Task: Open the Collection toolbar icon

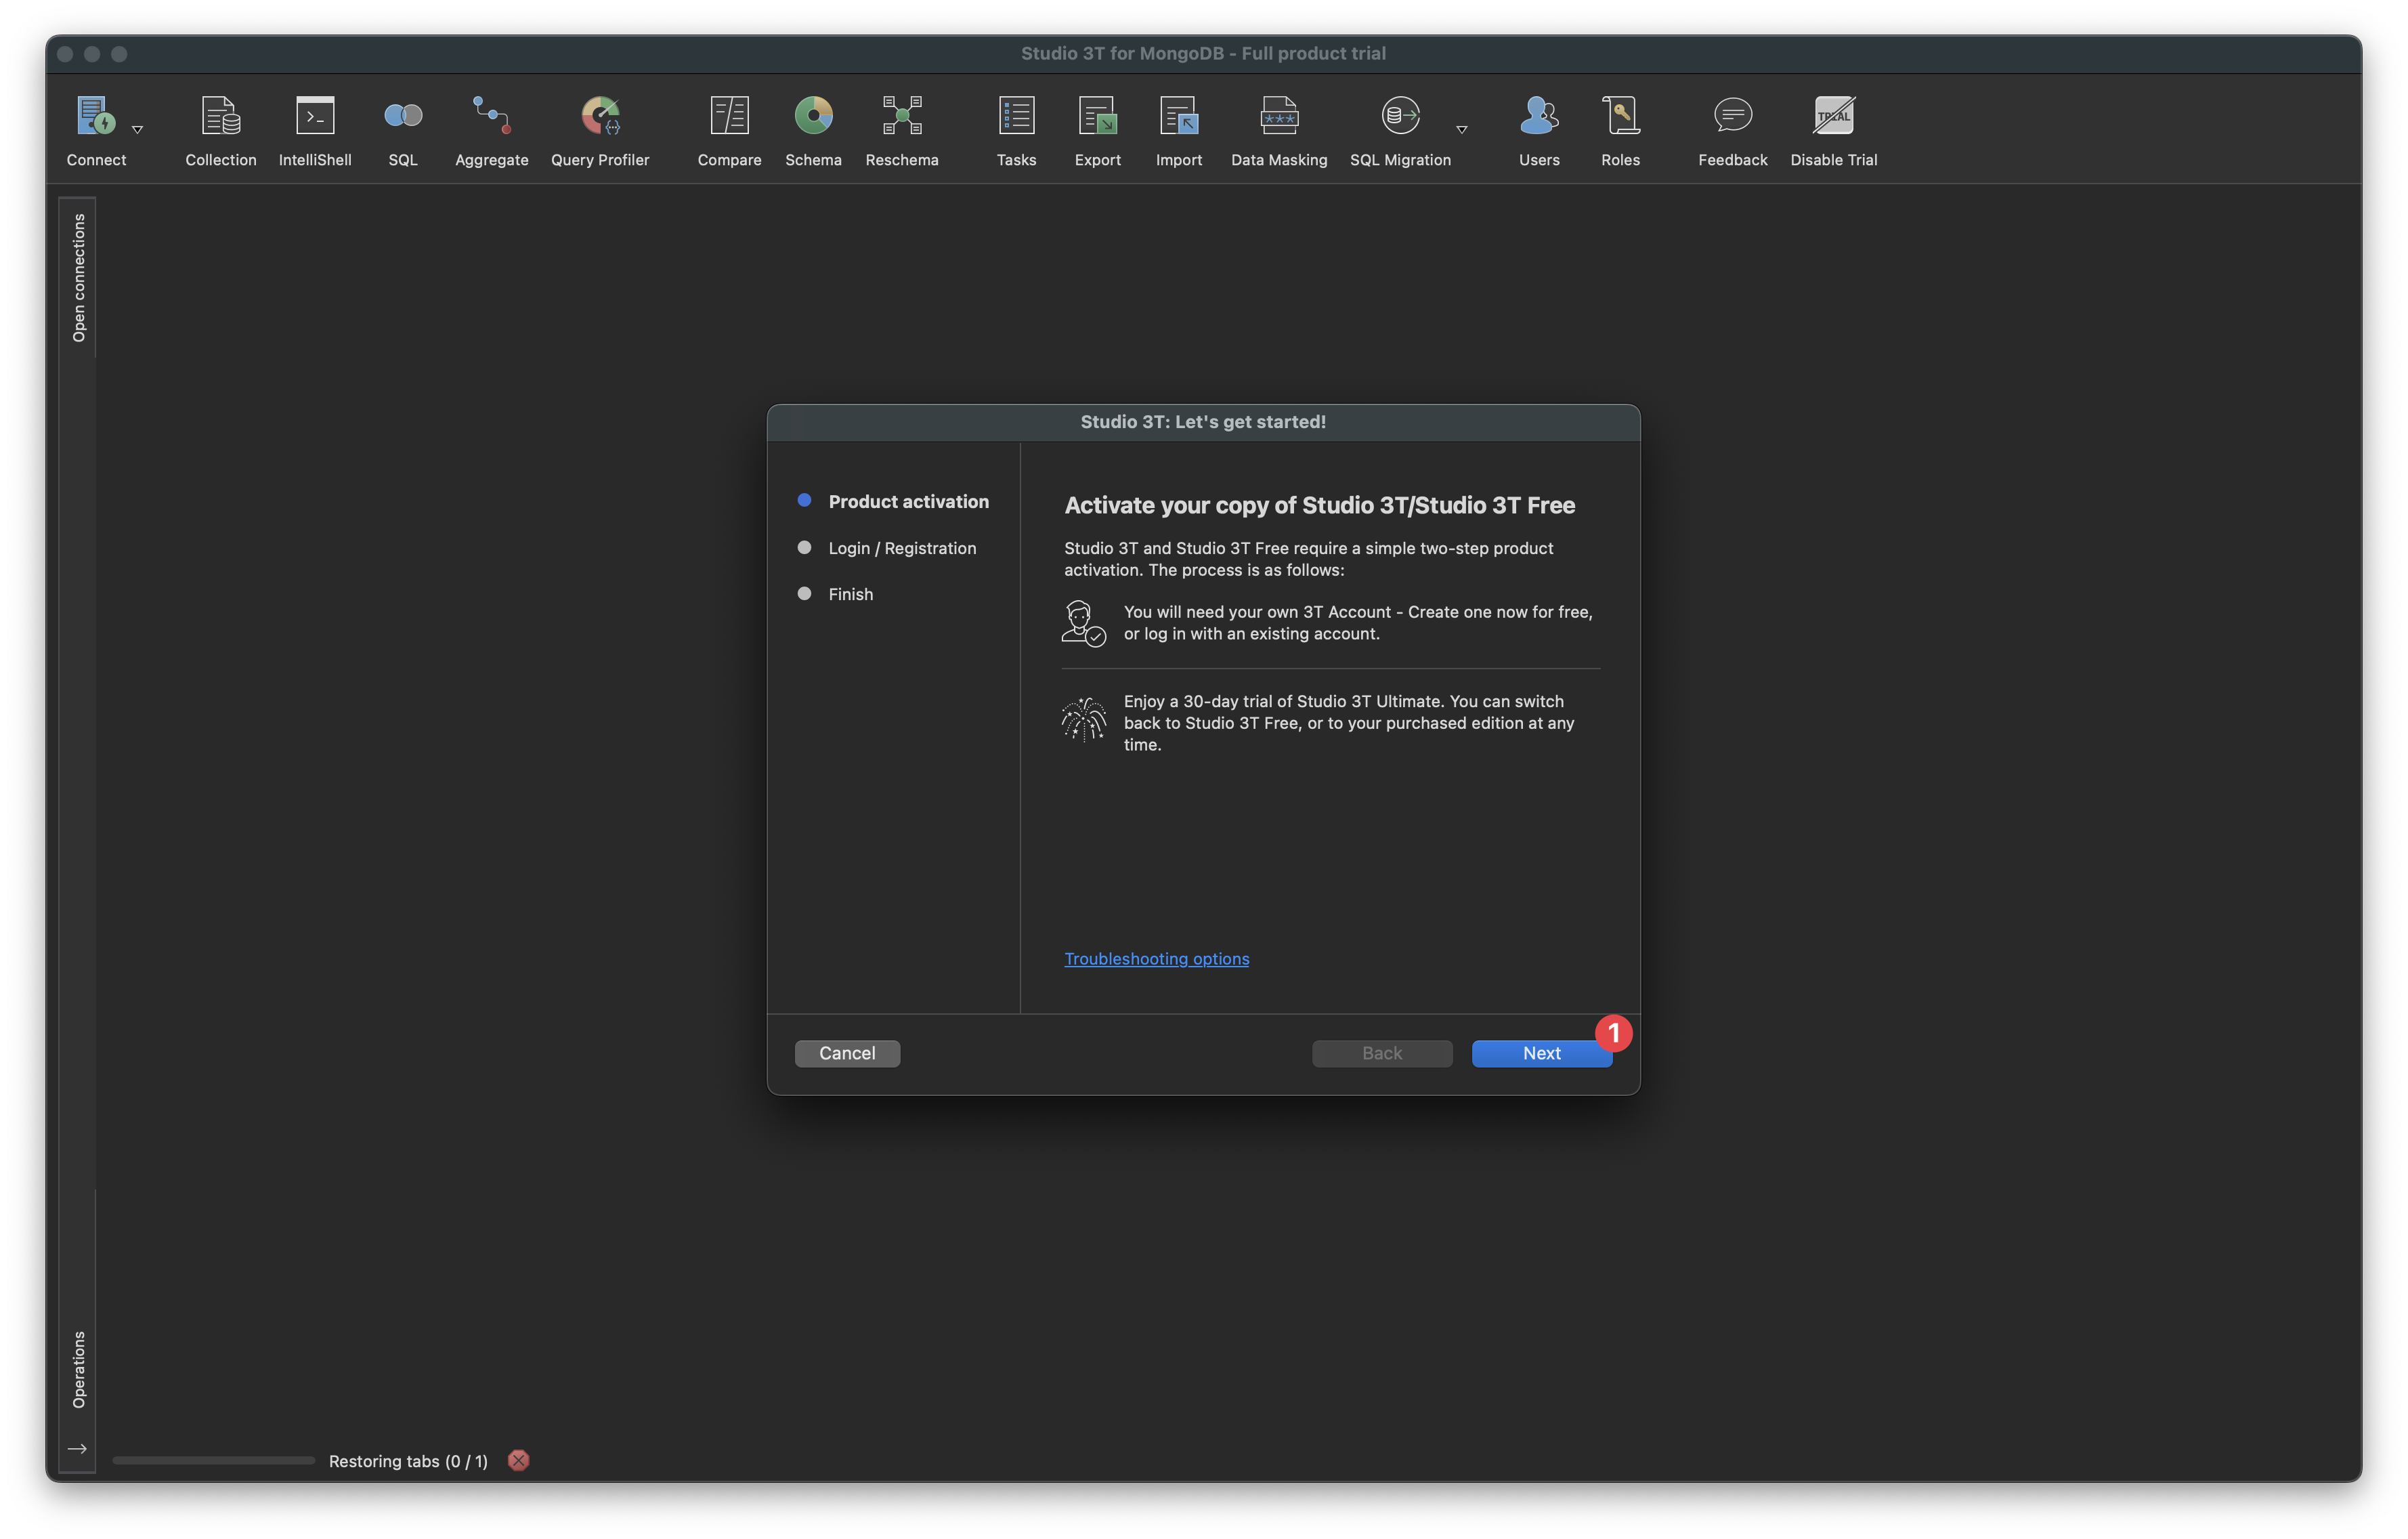Action: 221,116
